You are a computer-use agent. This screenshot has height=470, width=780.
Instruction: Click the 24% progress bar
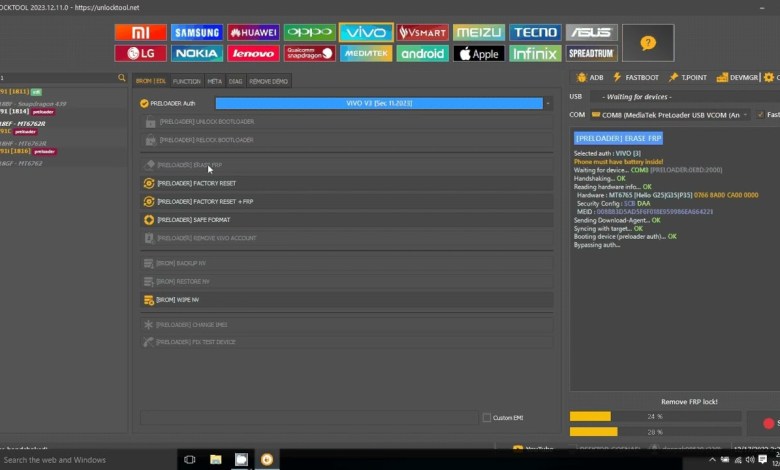[x=654, y=416]
